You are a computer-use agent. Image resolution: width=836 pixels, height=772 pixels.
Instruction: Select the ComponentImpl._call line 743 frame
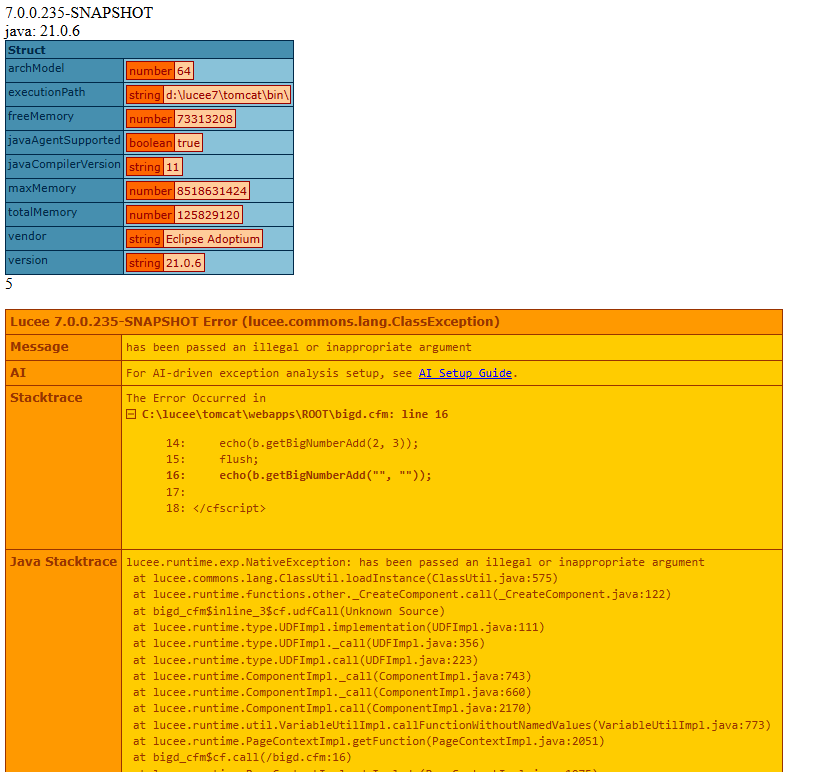click(x=332, y=676)
